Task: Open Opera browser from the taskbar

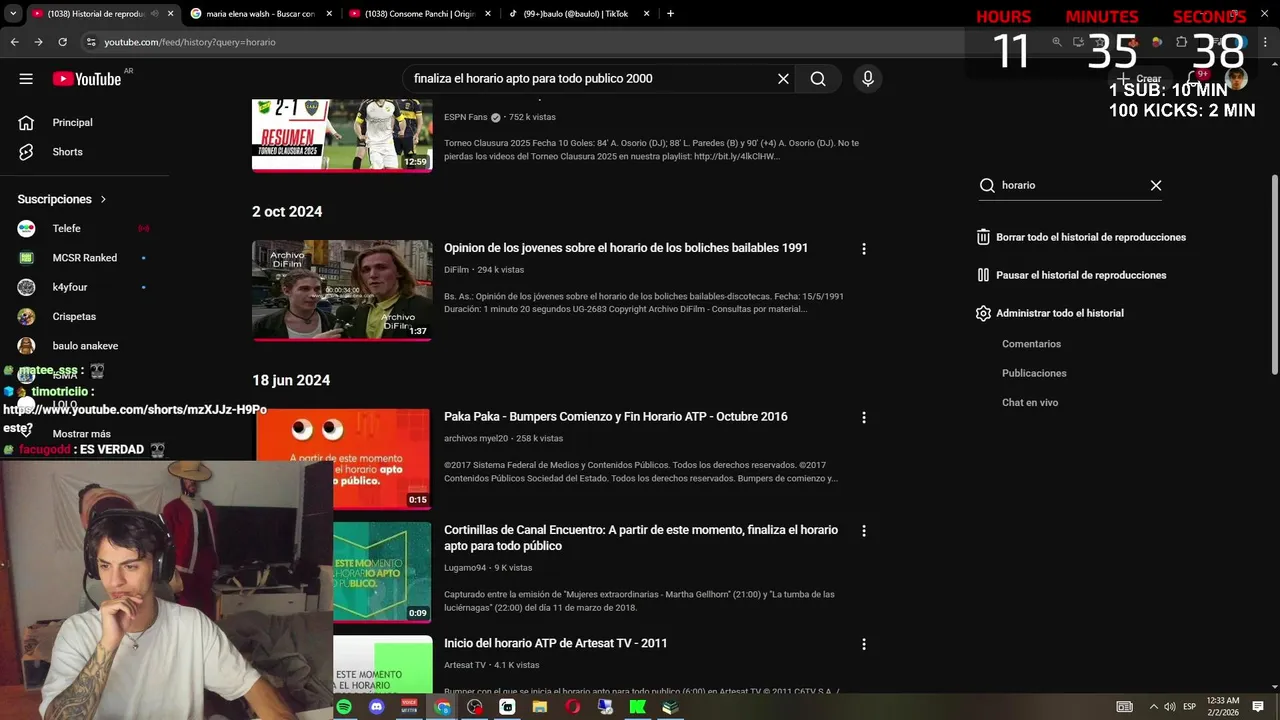Action: tap(573, 707)
